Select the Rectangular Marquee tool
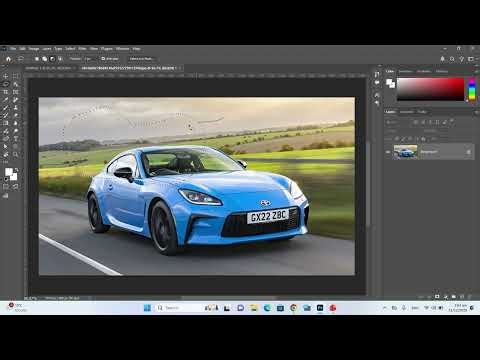480x360 pixels. click(15, 76)
